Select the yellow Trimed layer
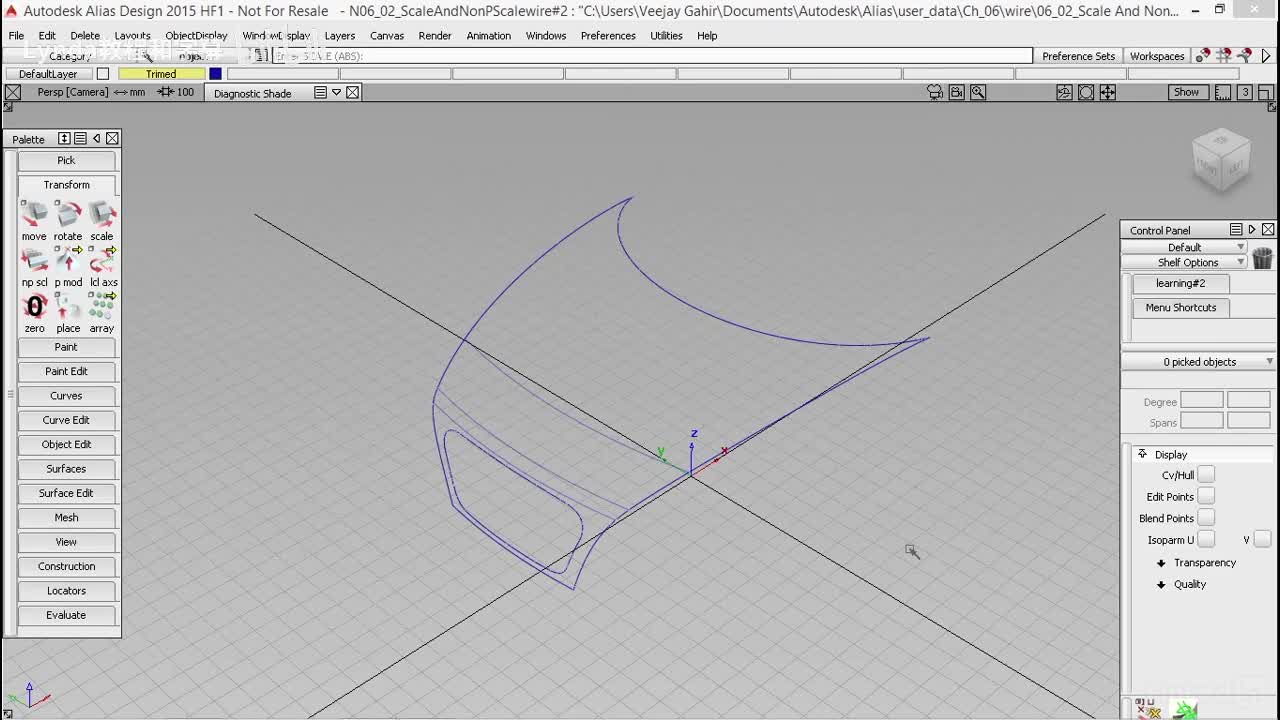This screenshot has width=1280, height=720. tap(161, 74)
